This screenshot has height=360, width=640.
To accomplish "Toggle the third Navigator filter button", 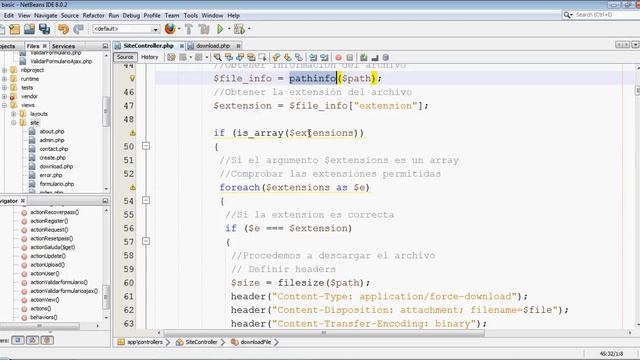I will [x=47, y=340].
